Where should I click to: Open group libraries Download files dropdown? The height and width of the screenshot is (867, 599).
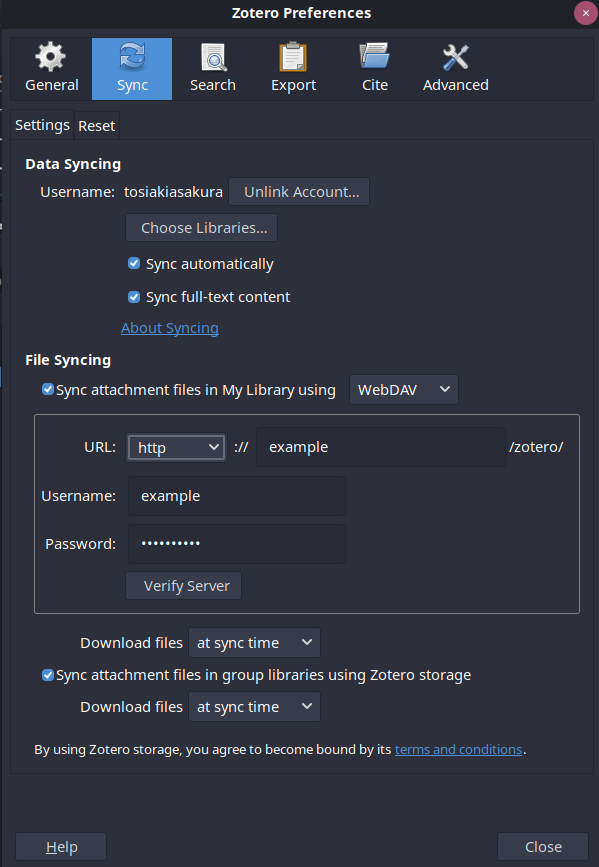[254, 707]
